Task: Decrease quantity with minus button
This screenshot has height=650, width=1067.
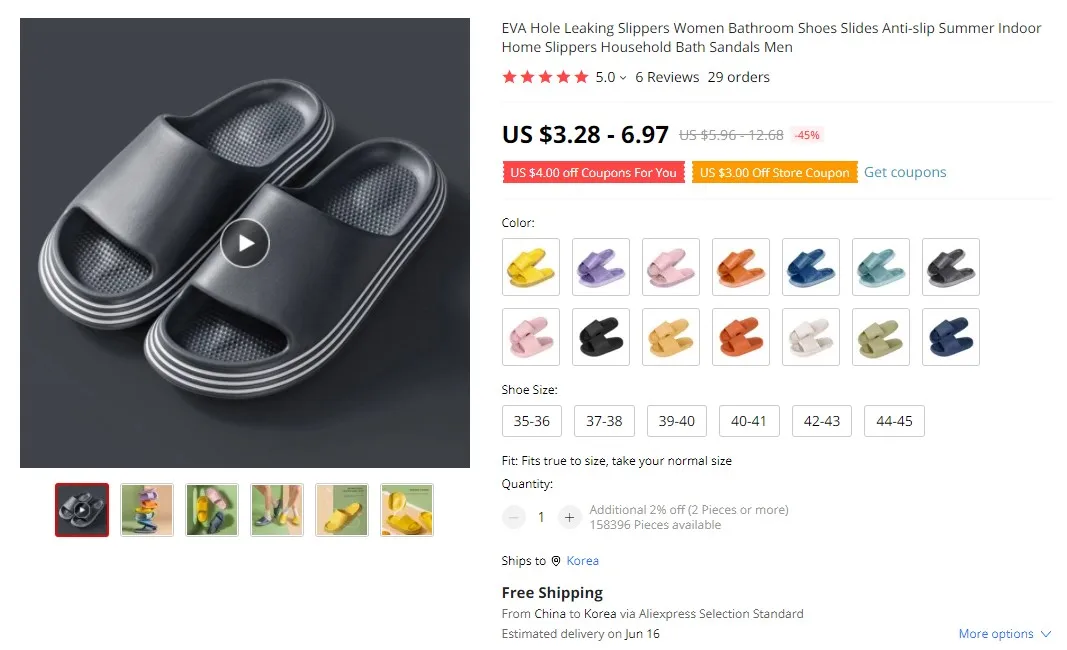Action: pos(514,517)
